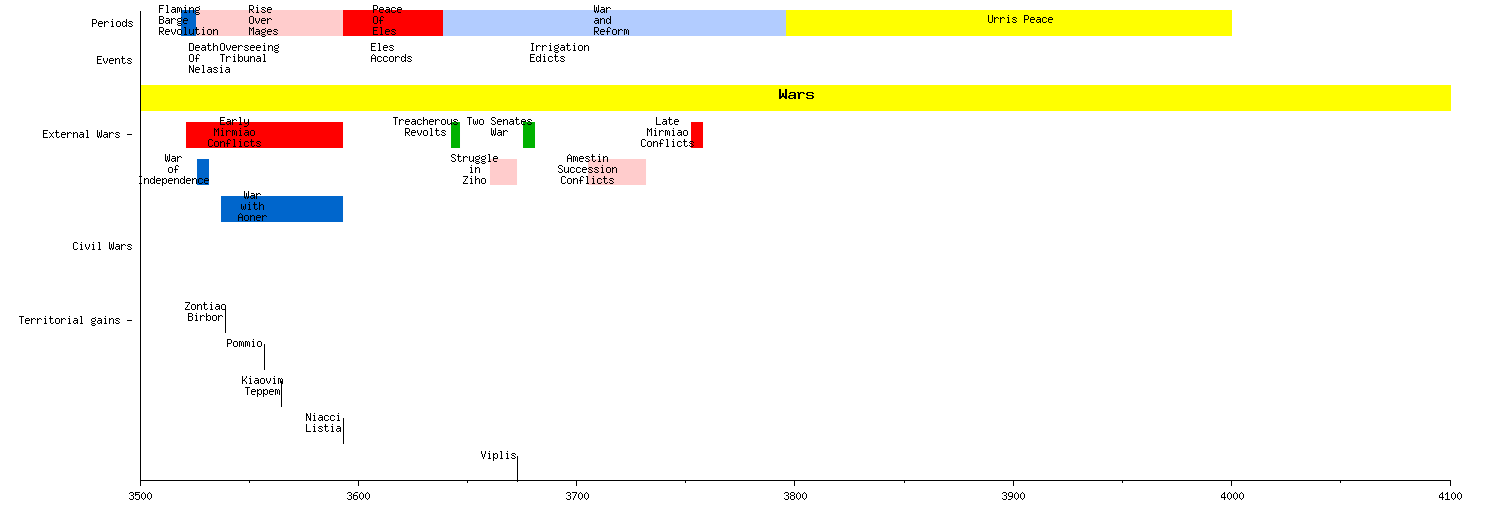Viewport: 1500px width, 520px height.
Task: Click the Struggle in Ziho label
Action: pos(473,170)
